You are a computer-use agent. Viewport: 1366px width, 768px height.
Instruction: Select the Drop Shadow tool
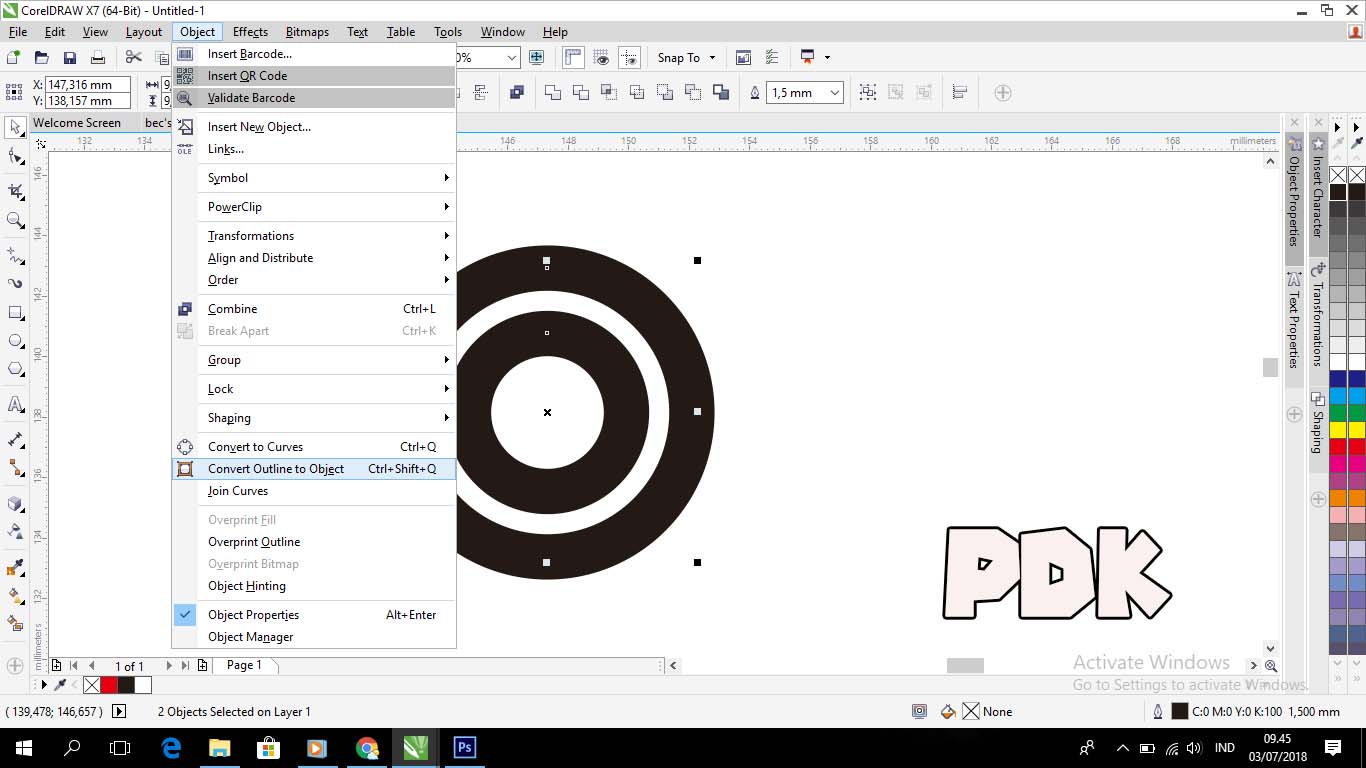point(15,503)
